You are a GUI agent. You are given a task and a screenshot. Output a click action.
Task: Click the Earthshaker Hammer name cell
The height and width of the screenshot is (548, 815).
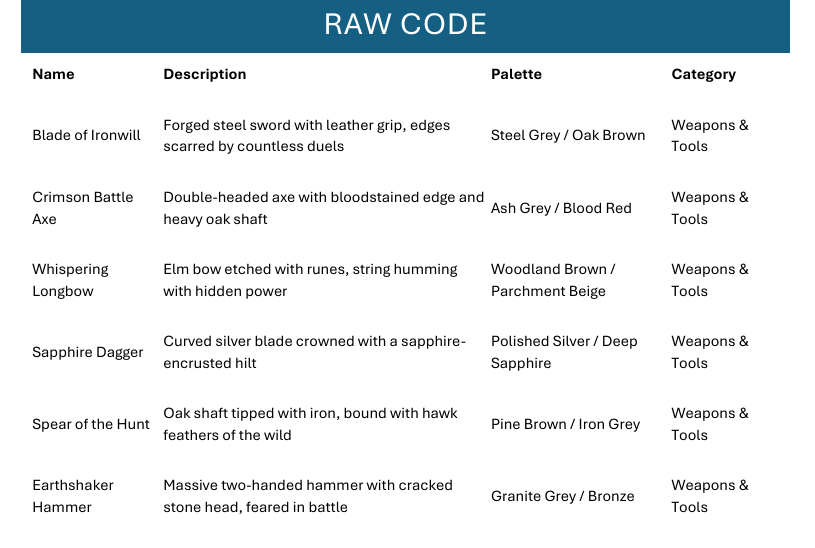coord(73,496)
